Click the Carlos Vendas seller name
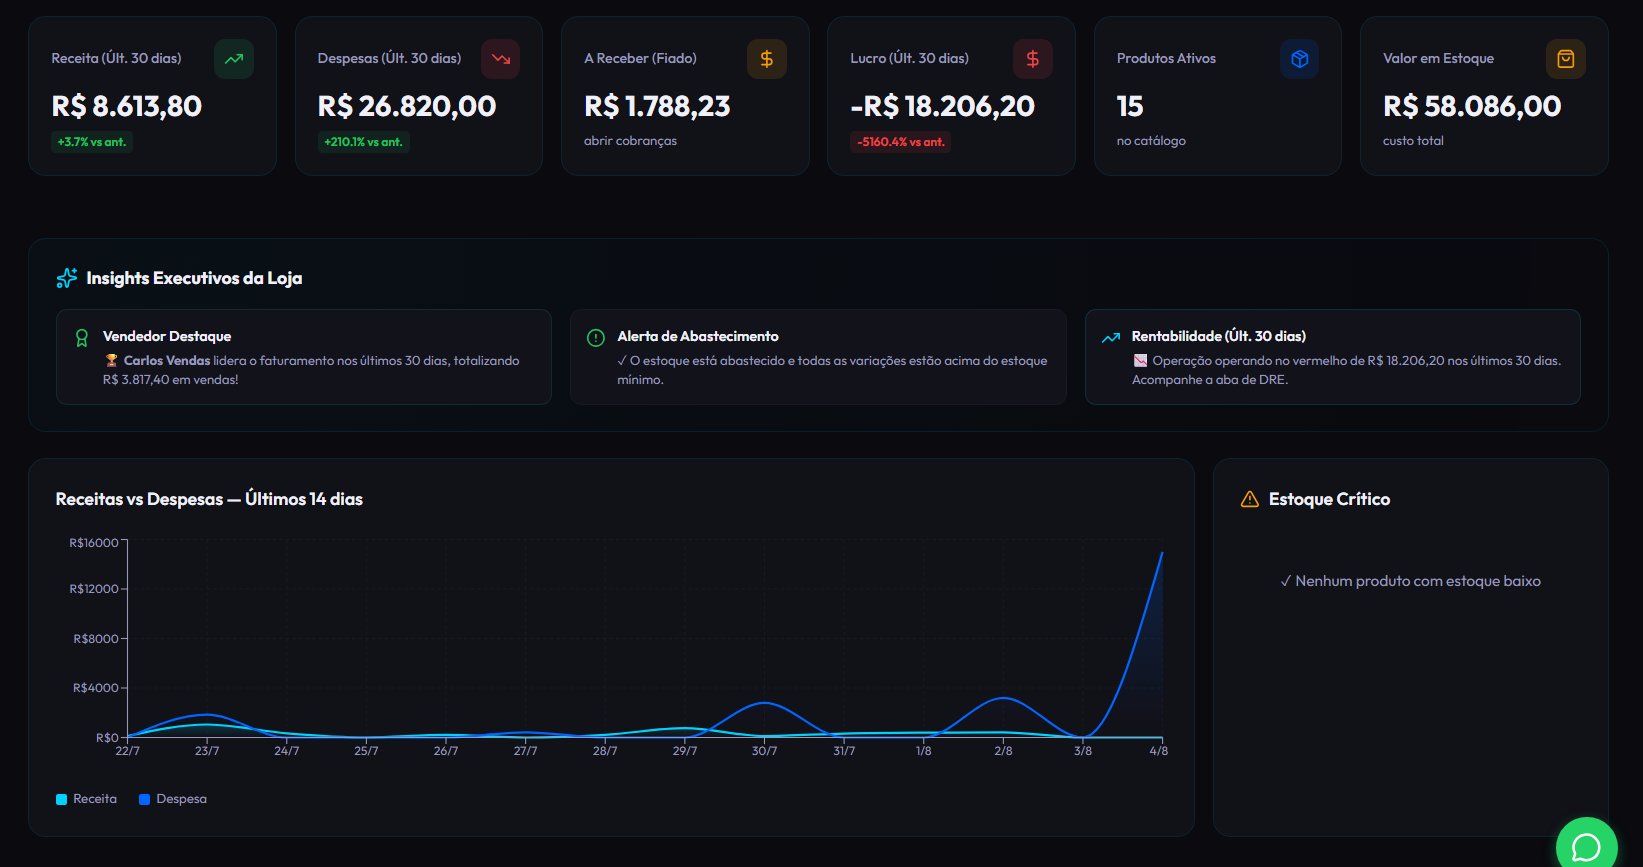The width and height of the screenshot is (1643, 867). [167, 361]
